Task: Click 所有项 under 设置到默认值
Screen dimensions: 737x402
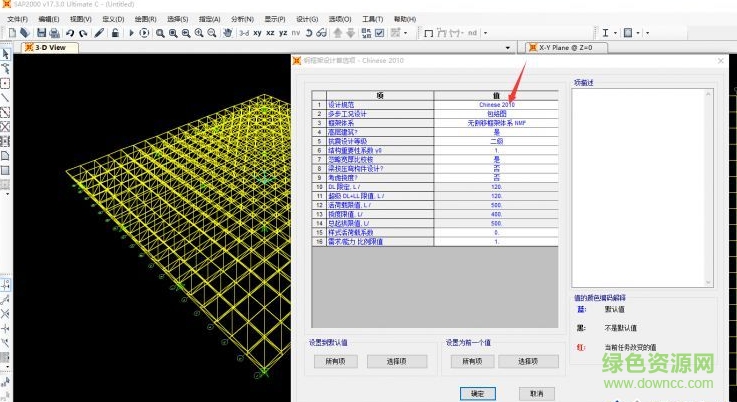Action: point(332,361)
